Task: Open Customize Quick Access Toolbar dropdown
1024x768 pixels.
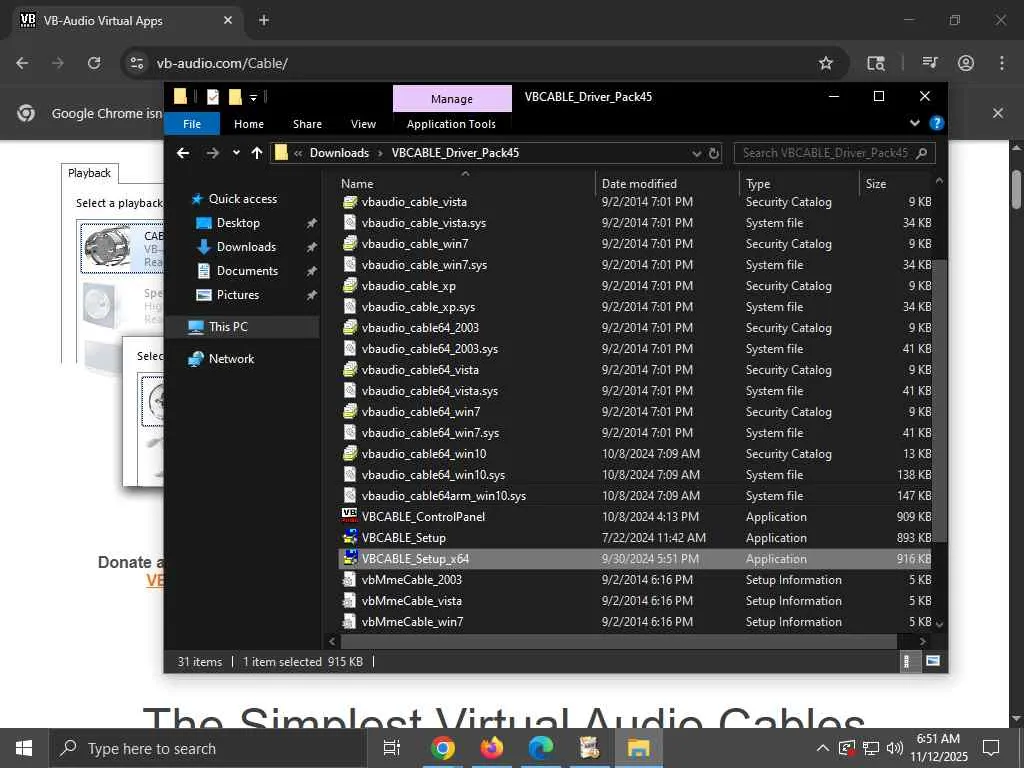Action: [253, 98]
